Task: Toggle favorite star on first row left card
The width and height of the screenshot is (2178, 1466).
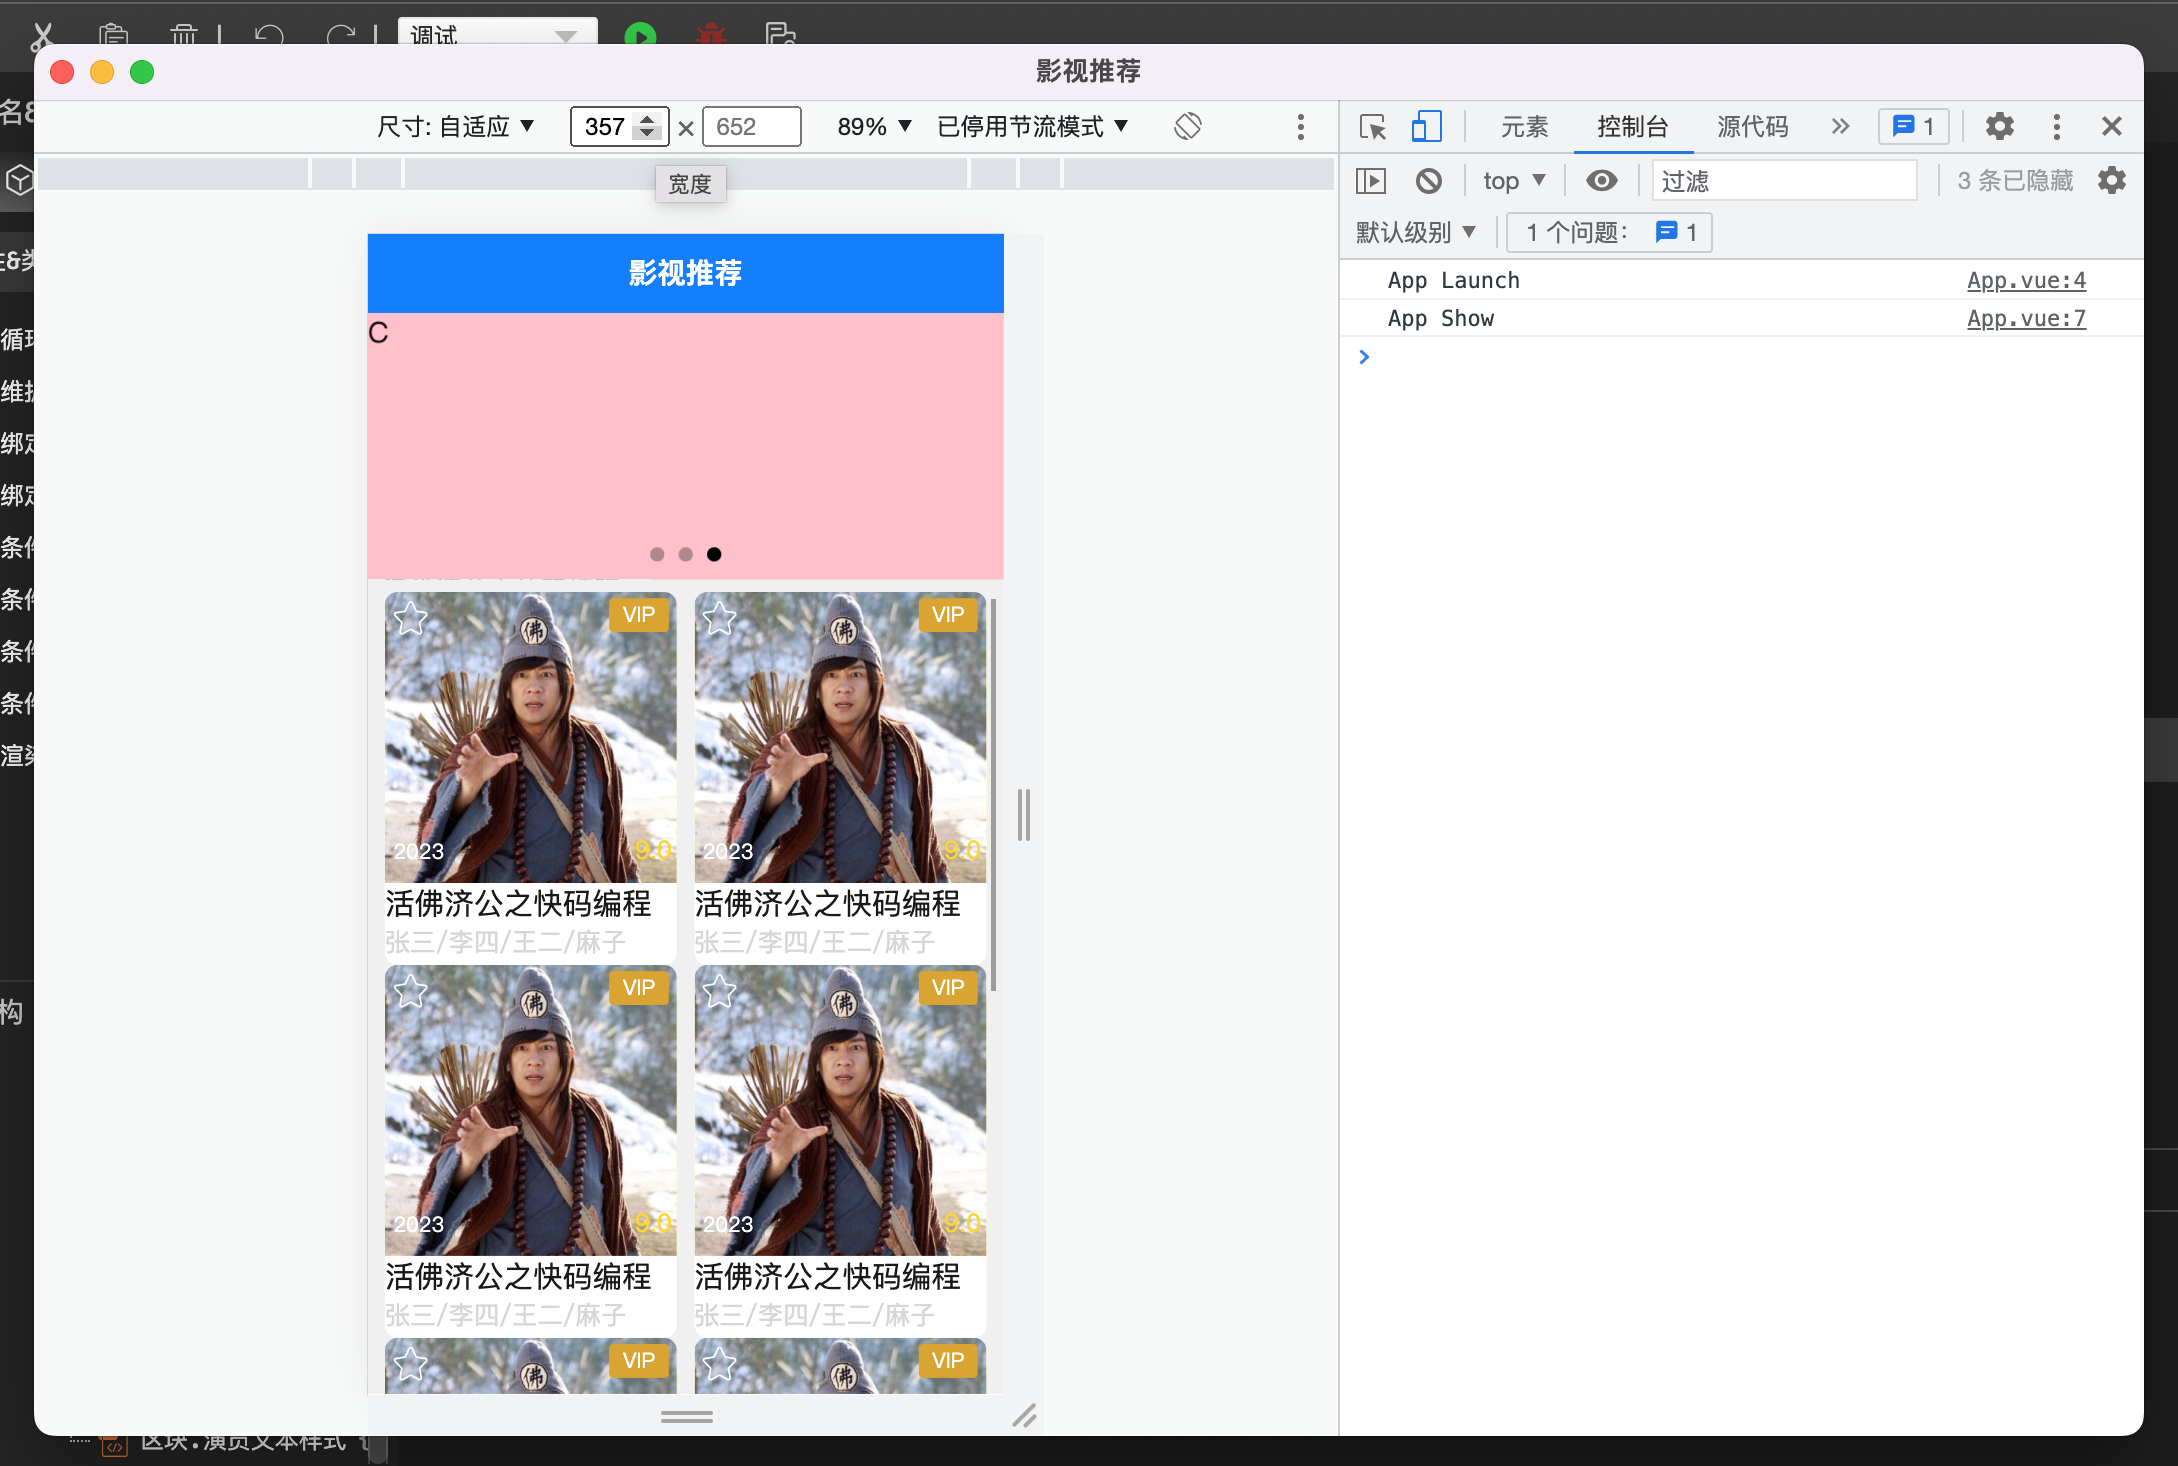Action: pos(411,618)
